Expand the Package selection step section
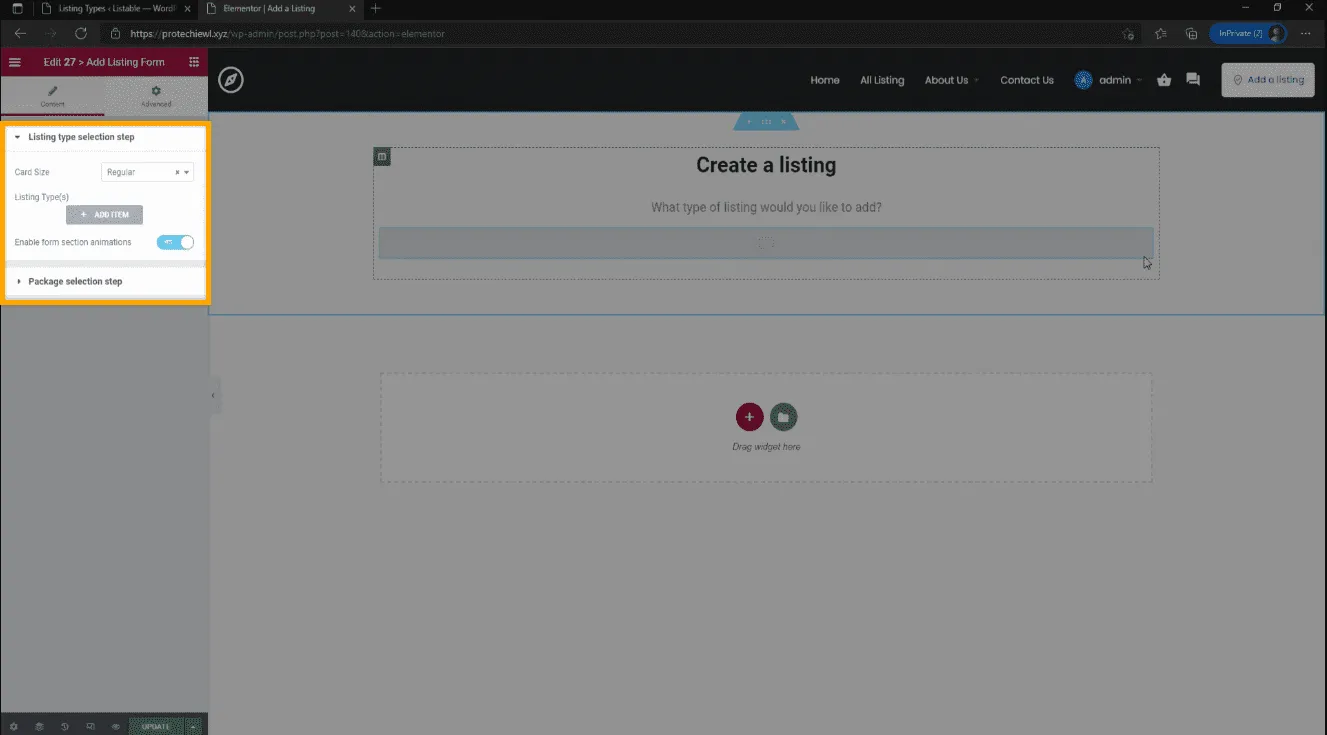The image size is (1327, 735). (75, 282)
